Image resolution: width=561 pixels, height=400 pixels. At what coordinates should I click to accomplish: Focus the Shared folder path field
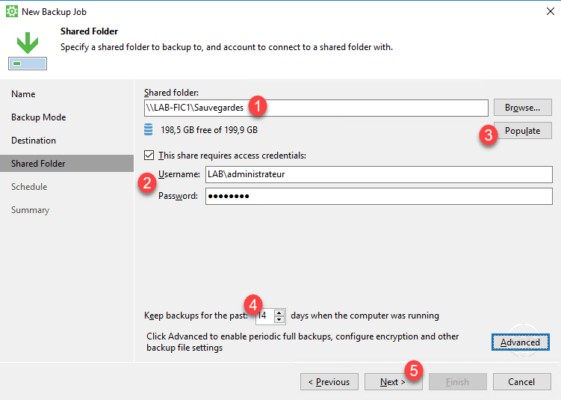(x=316, y=108)
